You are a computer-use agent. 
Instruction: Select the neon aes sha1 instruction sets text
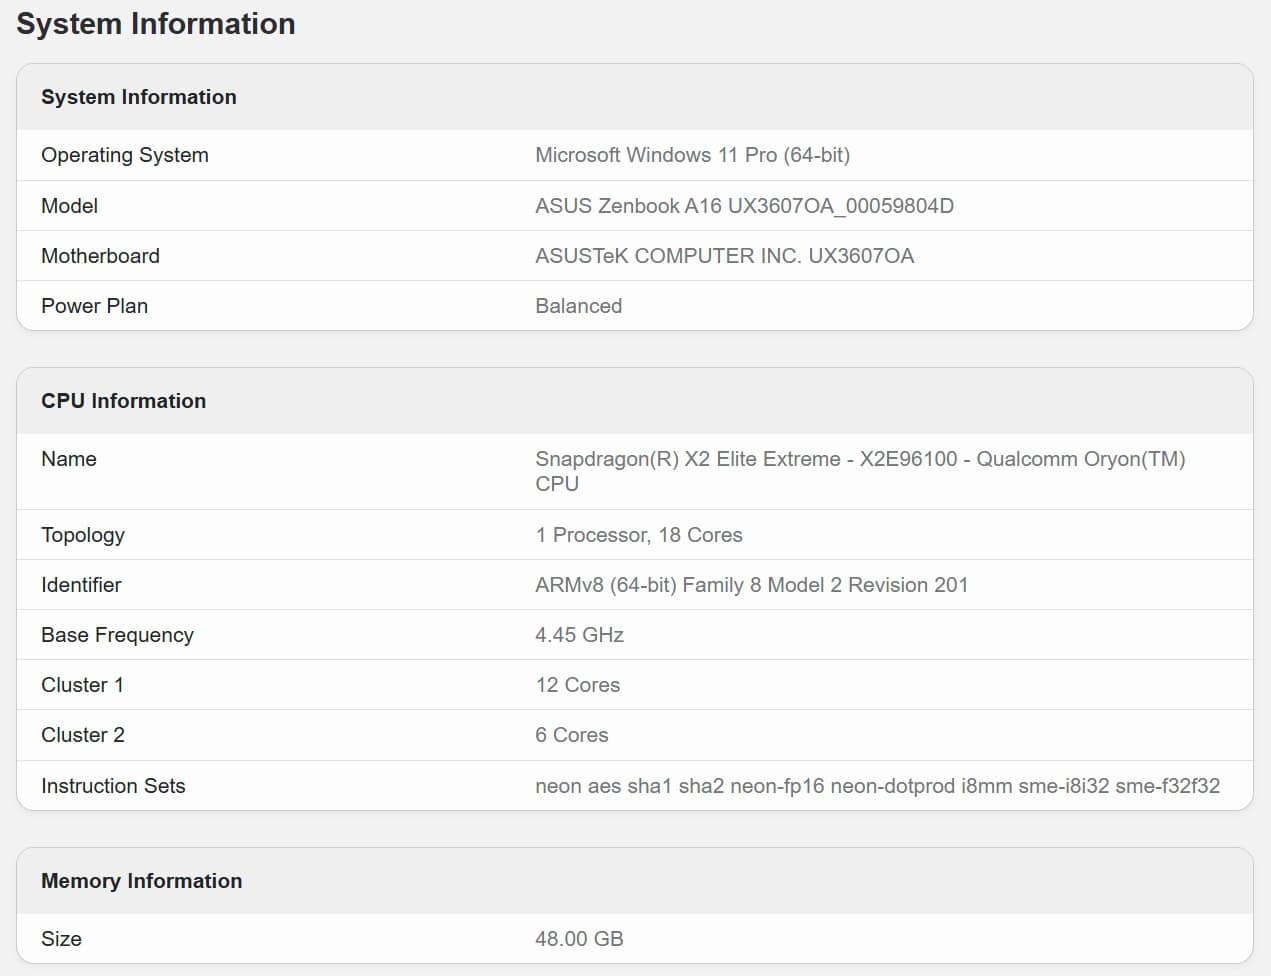coord(877,786)
